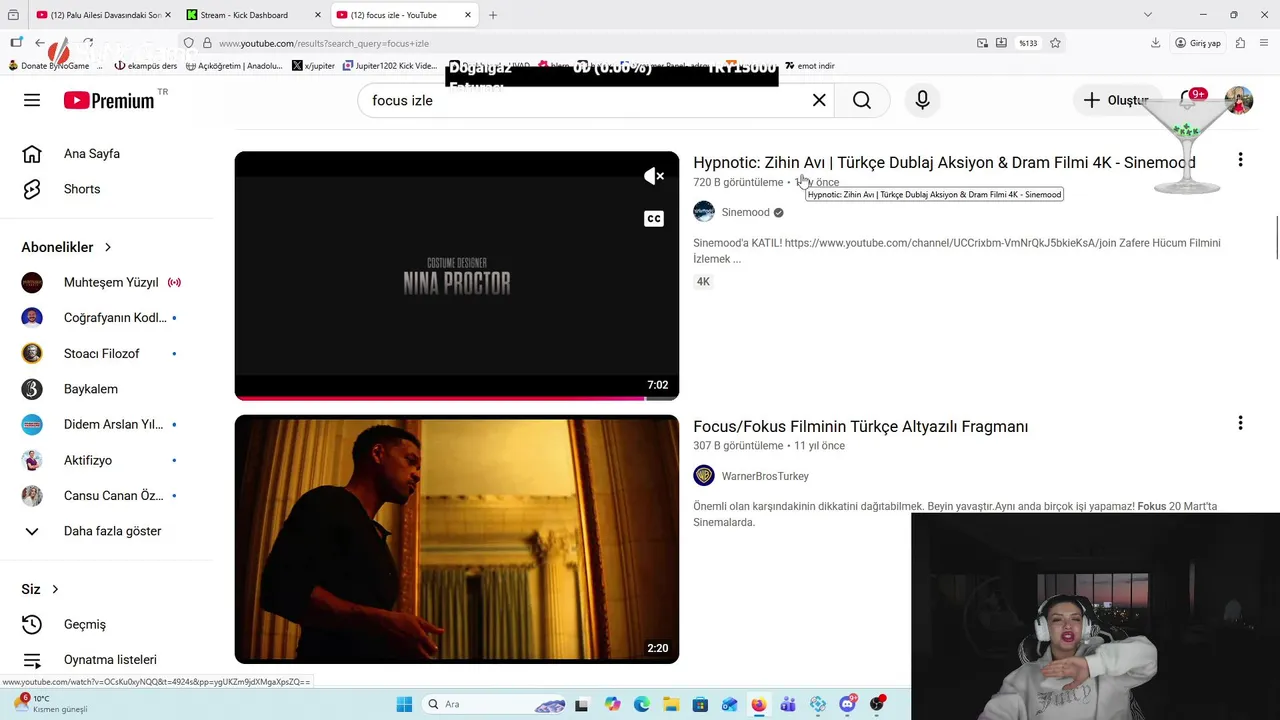
Task: Open emot indir bookmark
Action: point(810,66)
